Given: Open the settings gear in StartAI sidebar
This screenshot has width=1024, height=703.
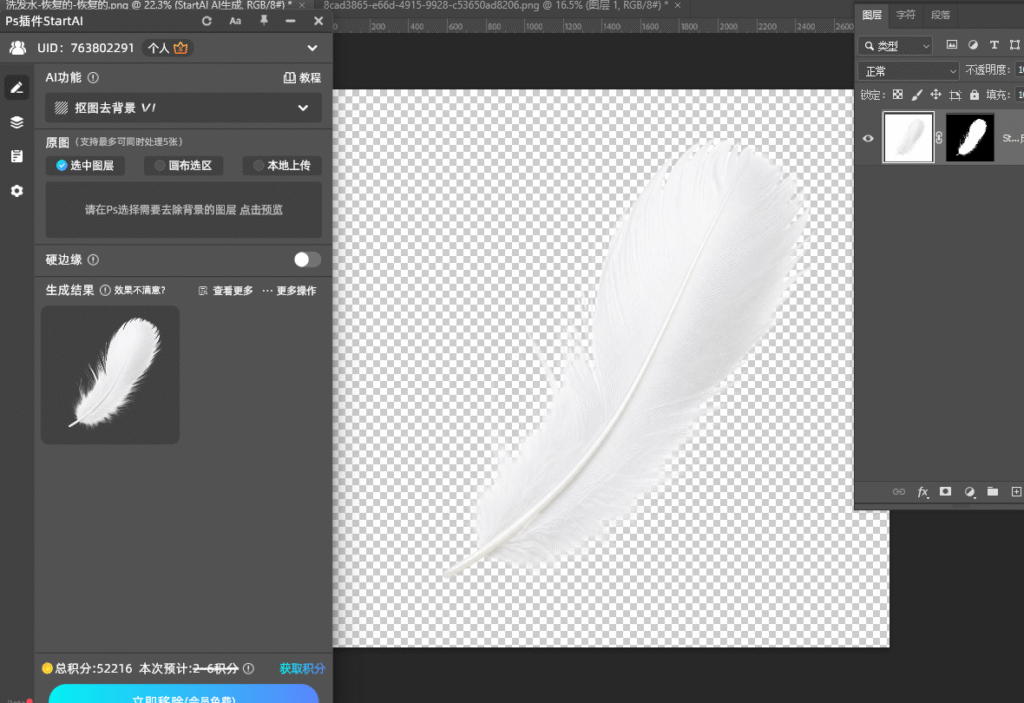Looking at the screenshot, I should point(17,191).
